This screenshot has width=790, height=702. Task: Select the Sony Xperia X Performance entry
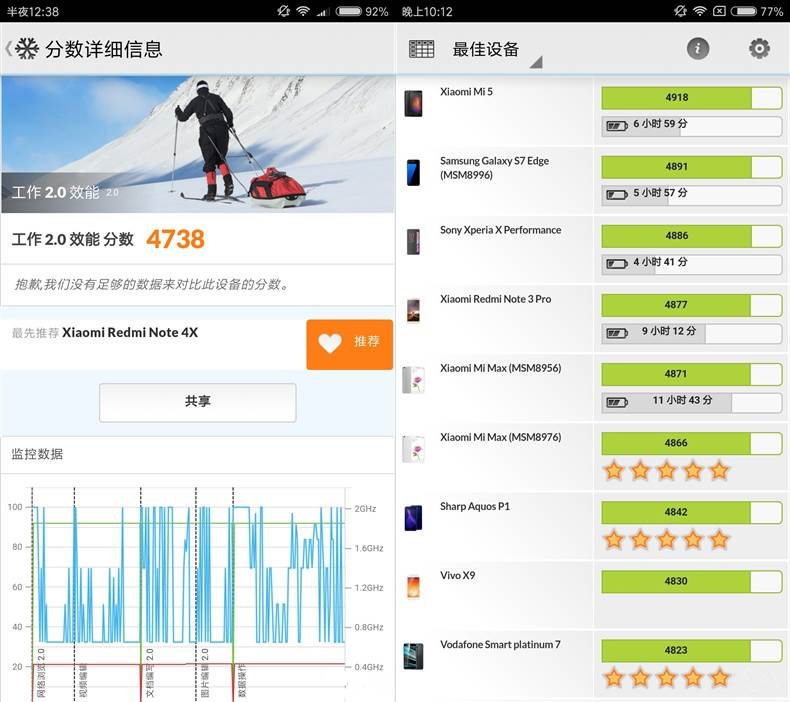tap(500, 230)
